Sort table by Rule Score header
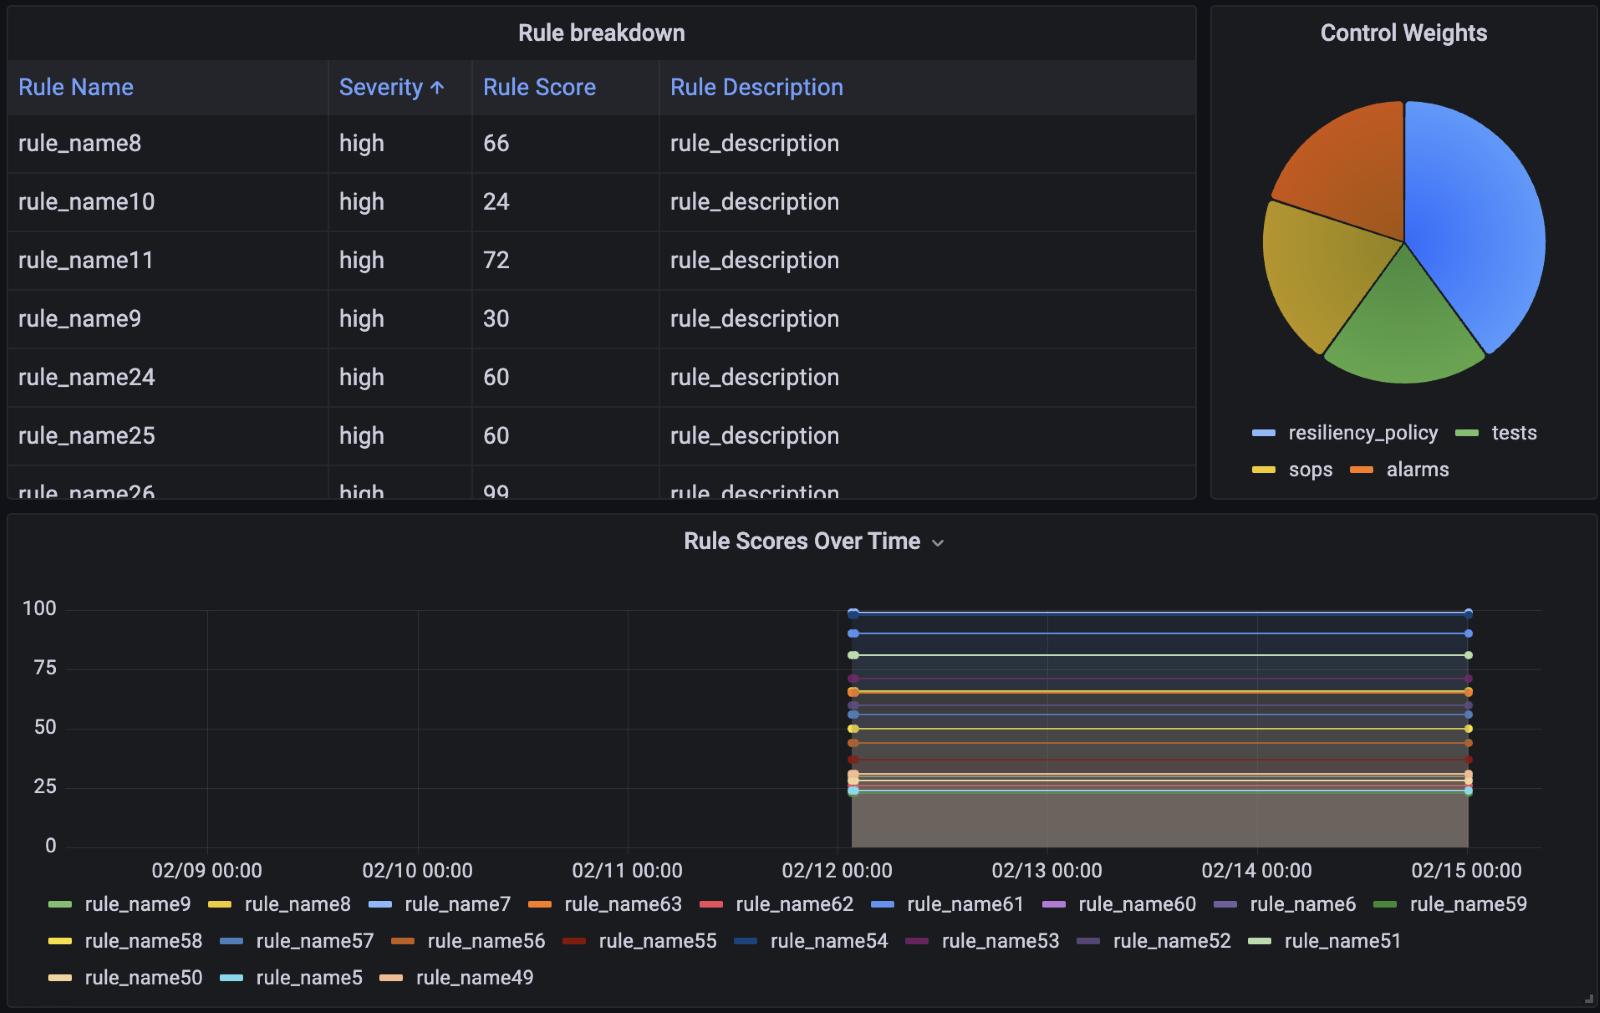This screenshot has height=1013, width=1600. click(x=539, y=87)
